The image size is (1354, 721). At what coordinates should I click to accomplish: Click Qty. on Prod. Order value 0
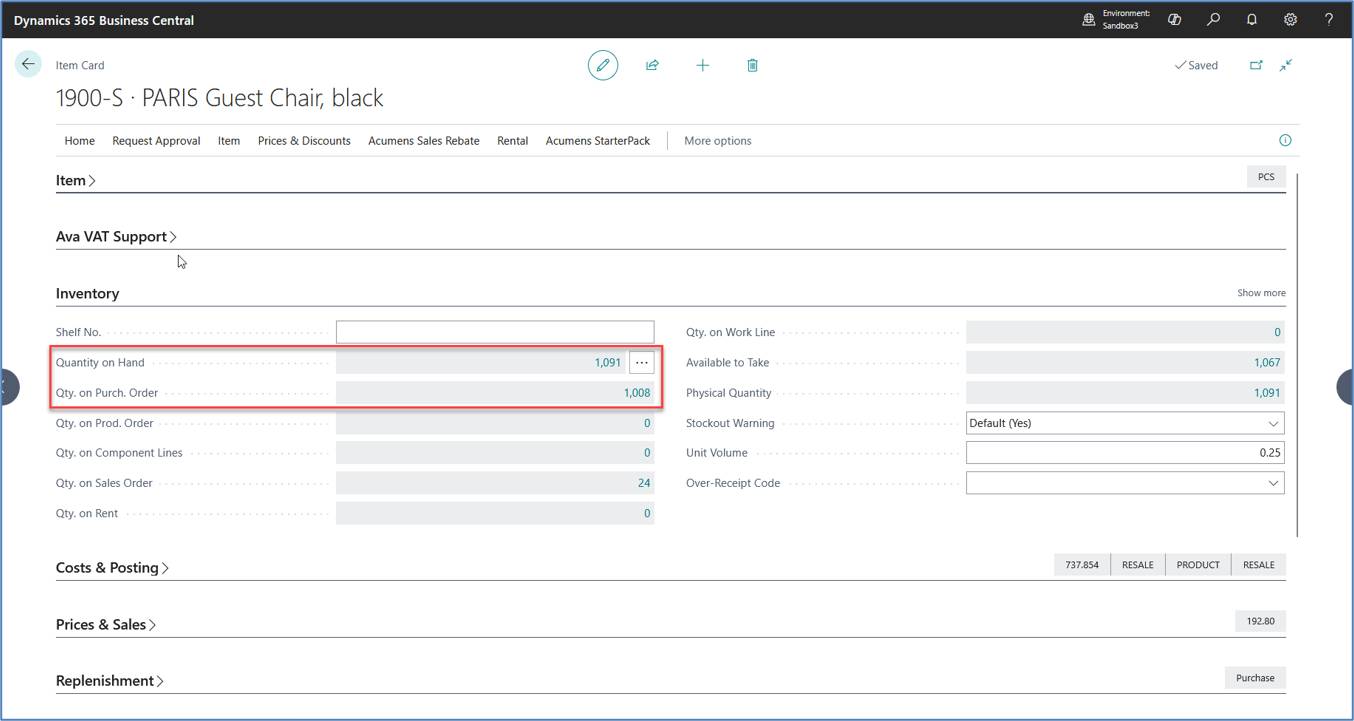pos(647,423)
